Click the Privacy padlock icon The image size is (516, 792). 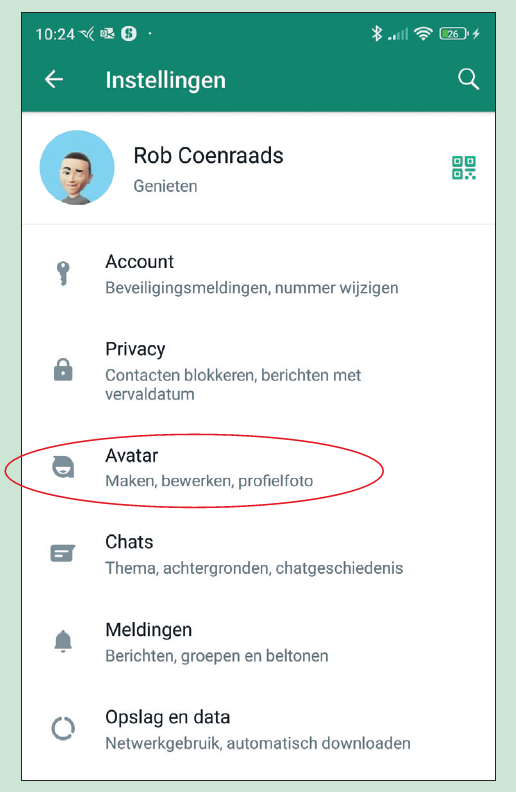(x=63, y=369)
